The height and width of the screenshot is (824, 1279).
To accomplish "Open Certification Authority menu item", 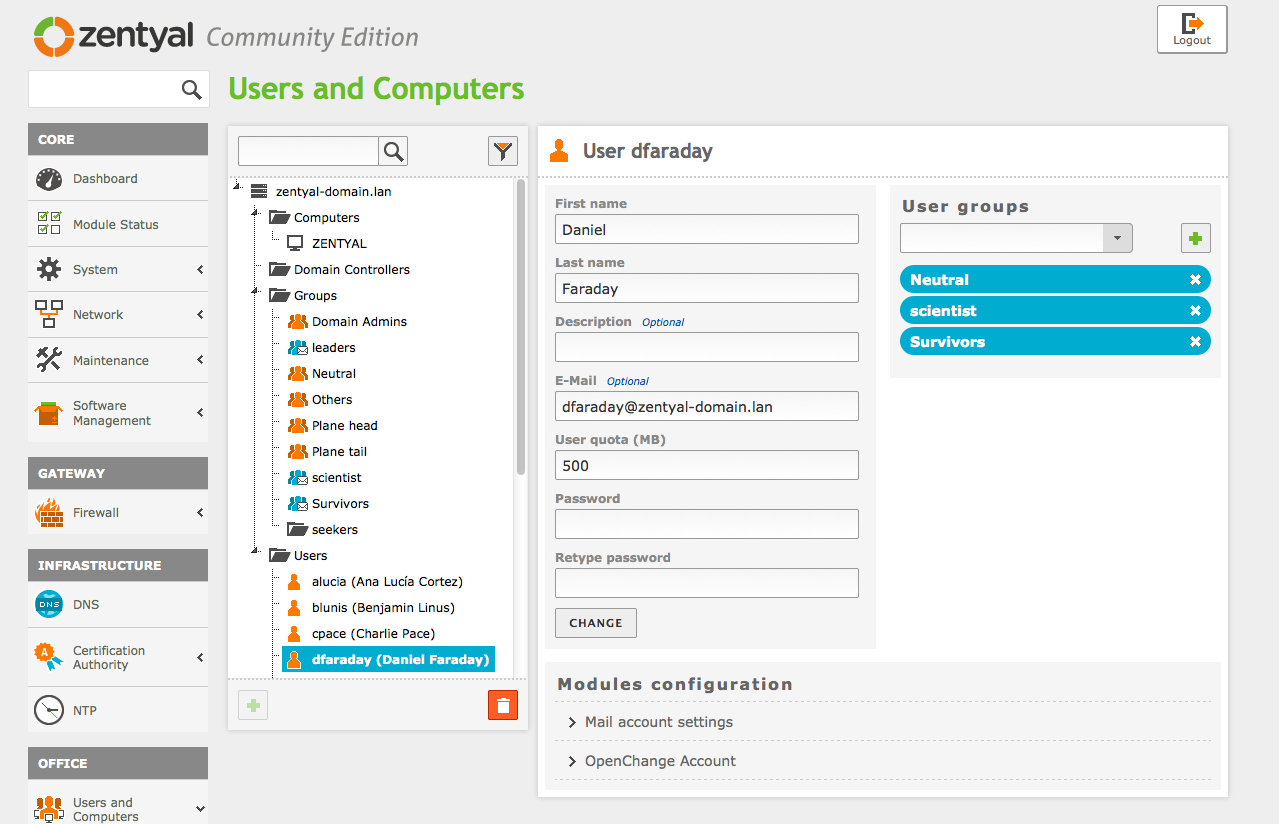I will (118, 657).
